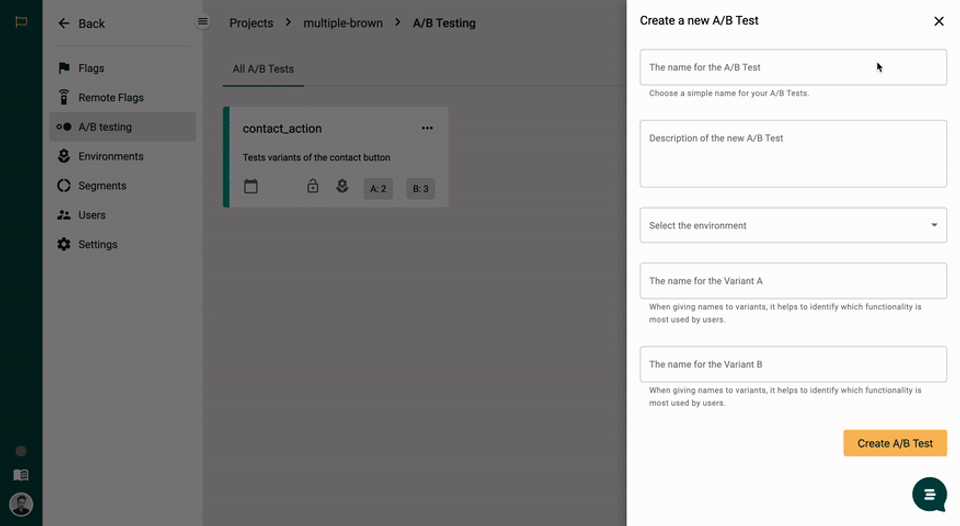Click the lock icon on contact_action card
Image resolution: width=960 pixels, height=526 pixels.
point(313,186)
